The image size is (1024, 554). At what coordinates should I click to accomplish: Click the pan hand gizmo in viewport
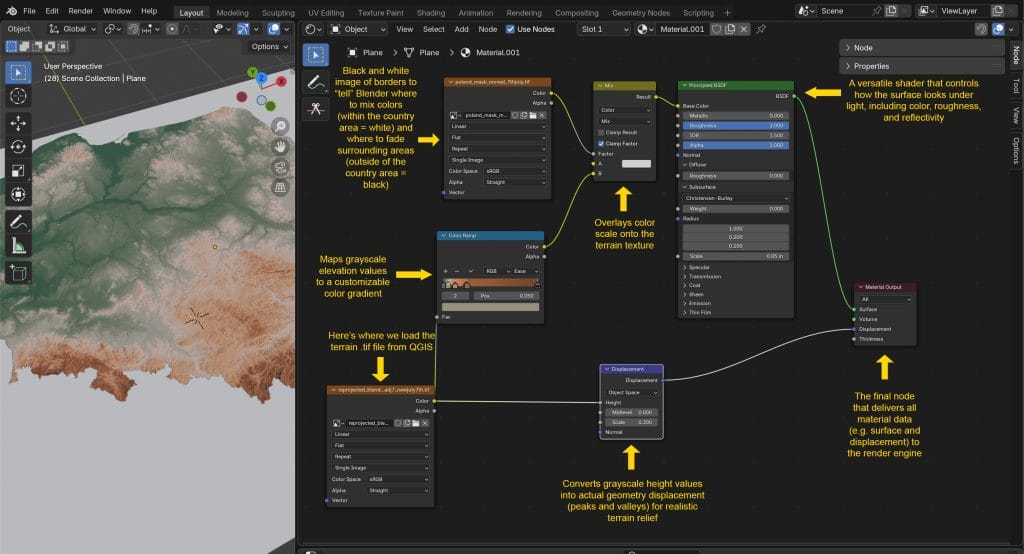280,146
